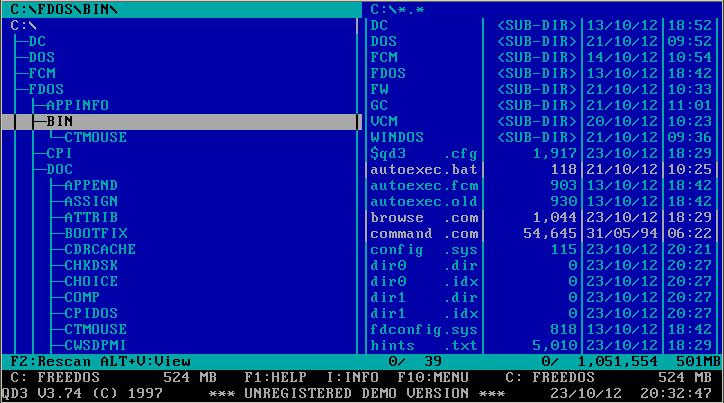Image resolution: width=724 pixels, height=403 pixels.
Task: Click left C: FREEDOS drive label
Action: point(55,378)
